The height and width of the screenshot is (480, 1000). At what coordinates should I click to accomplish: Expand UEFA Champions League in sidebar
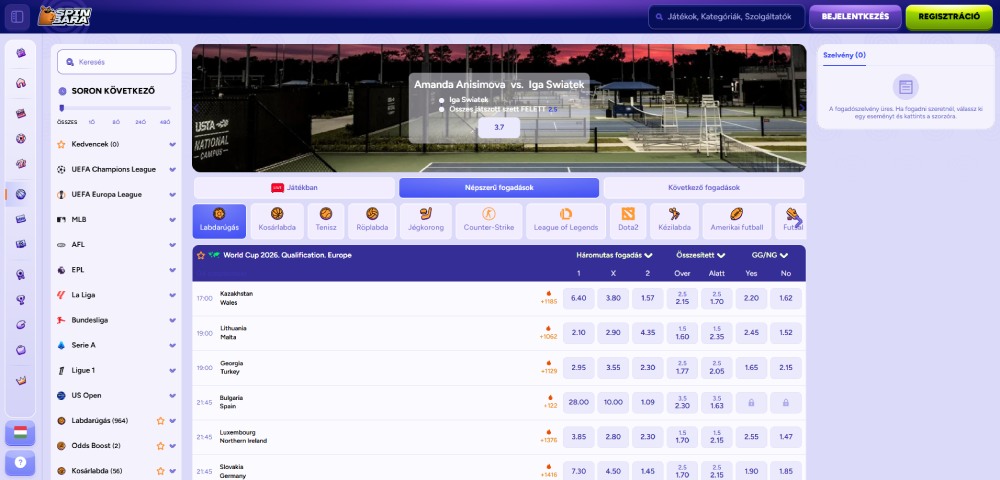(x=172, y=169)
